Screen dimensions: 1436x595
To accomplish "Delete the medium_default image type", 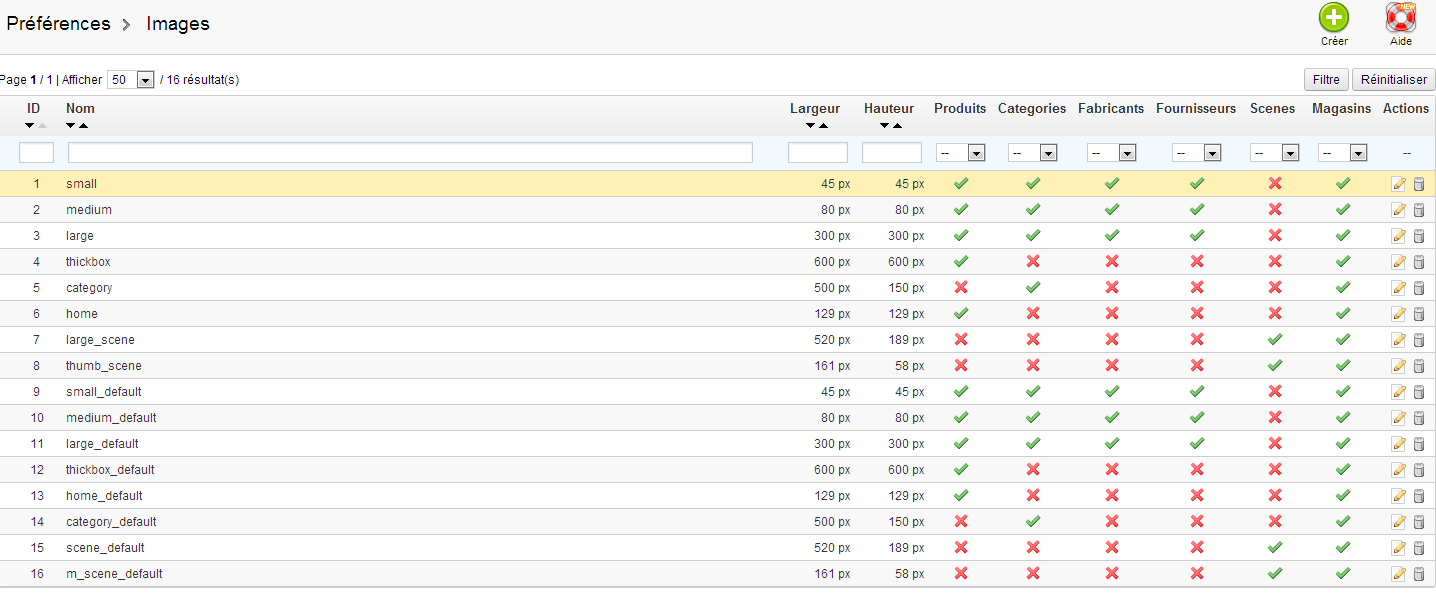I will [x=1418, y=418].
